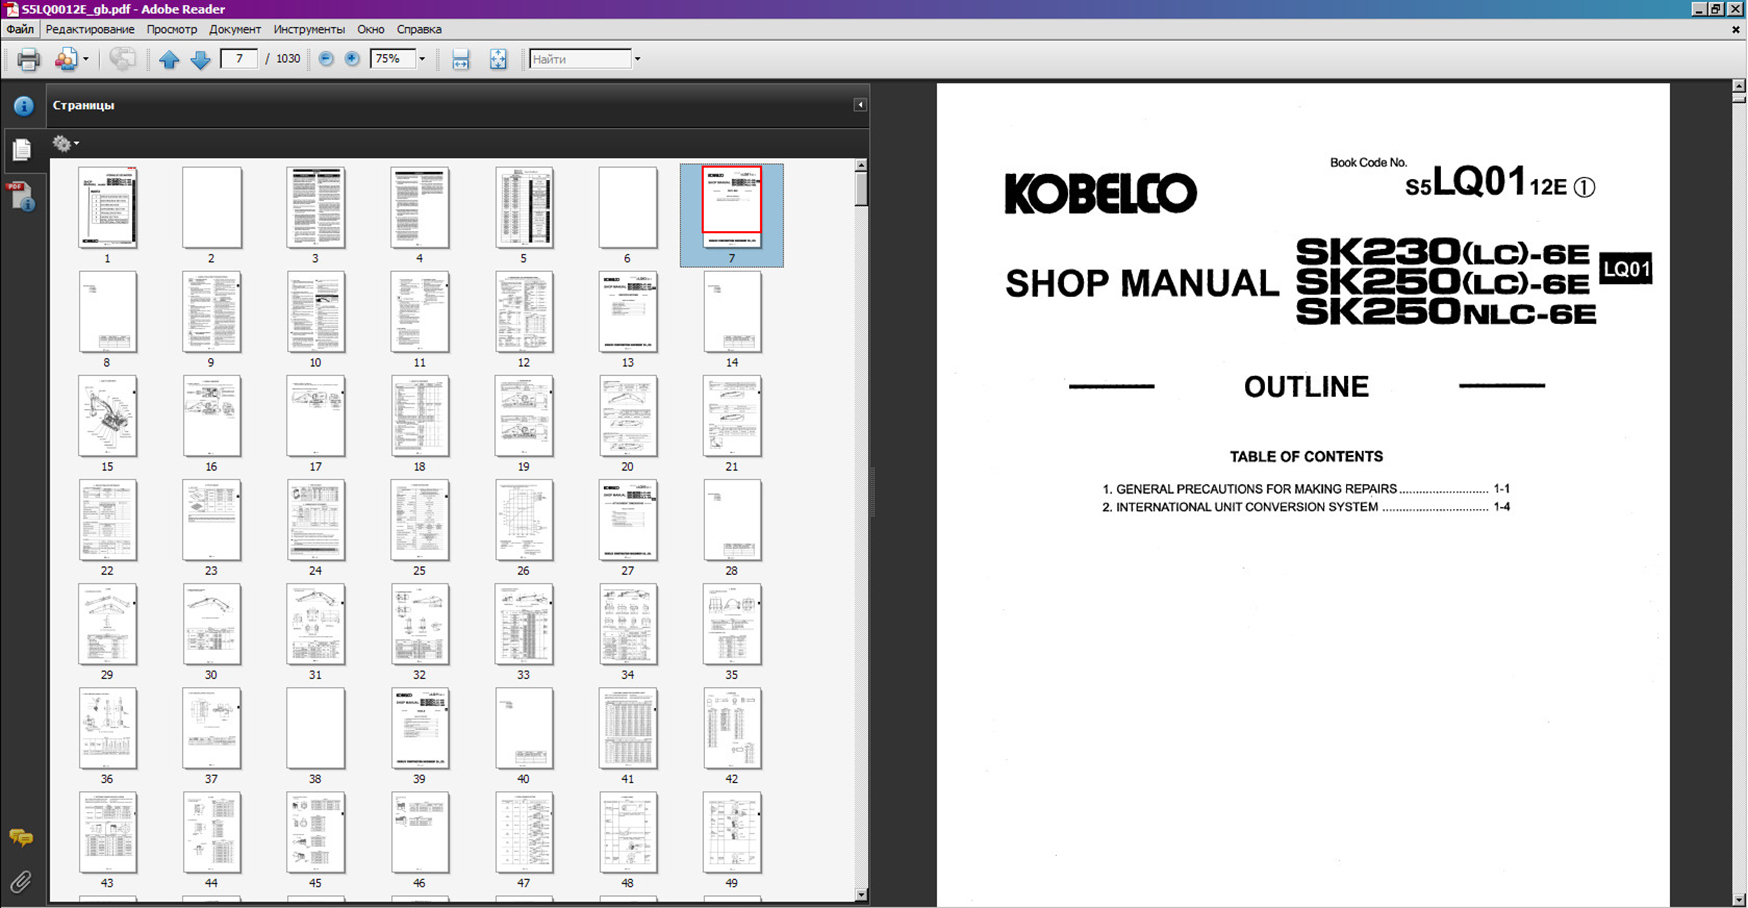Click the fit width scrolling icon
The image size is (1748, 908).
[x=460, y=59]
